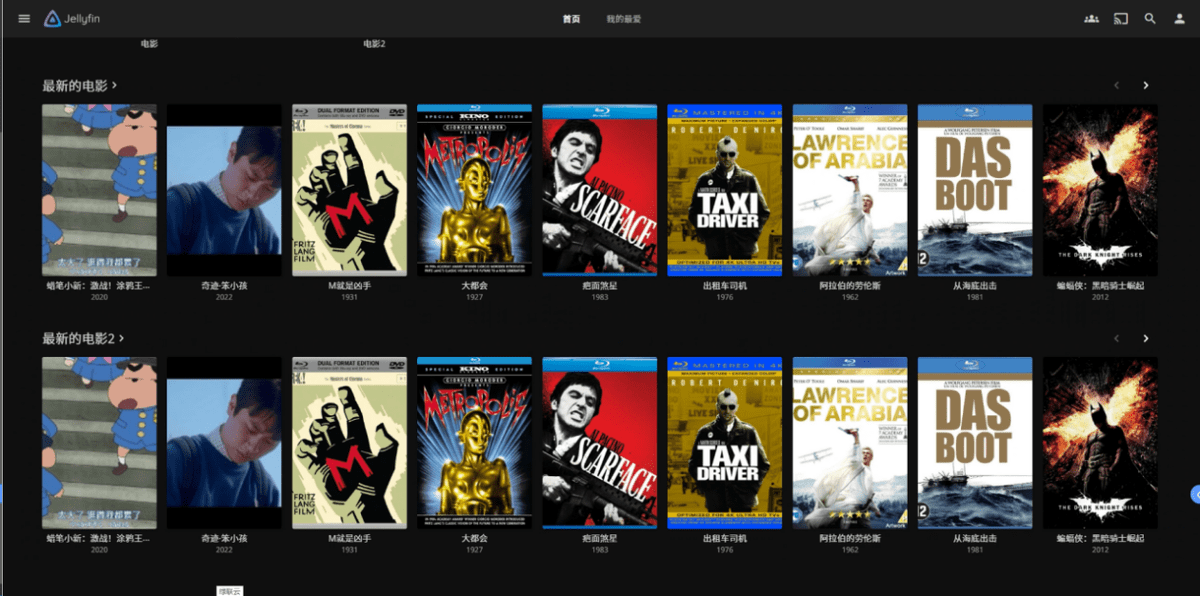Click the Jellyfin logo icon

point(53,19)
